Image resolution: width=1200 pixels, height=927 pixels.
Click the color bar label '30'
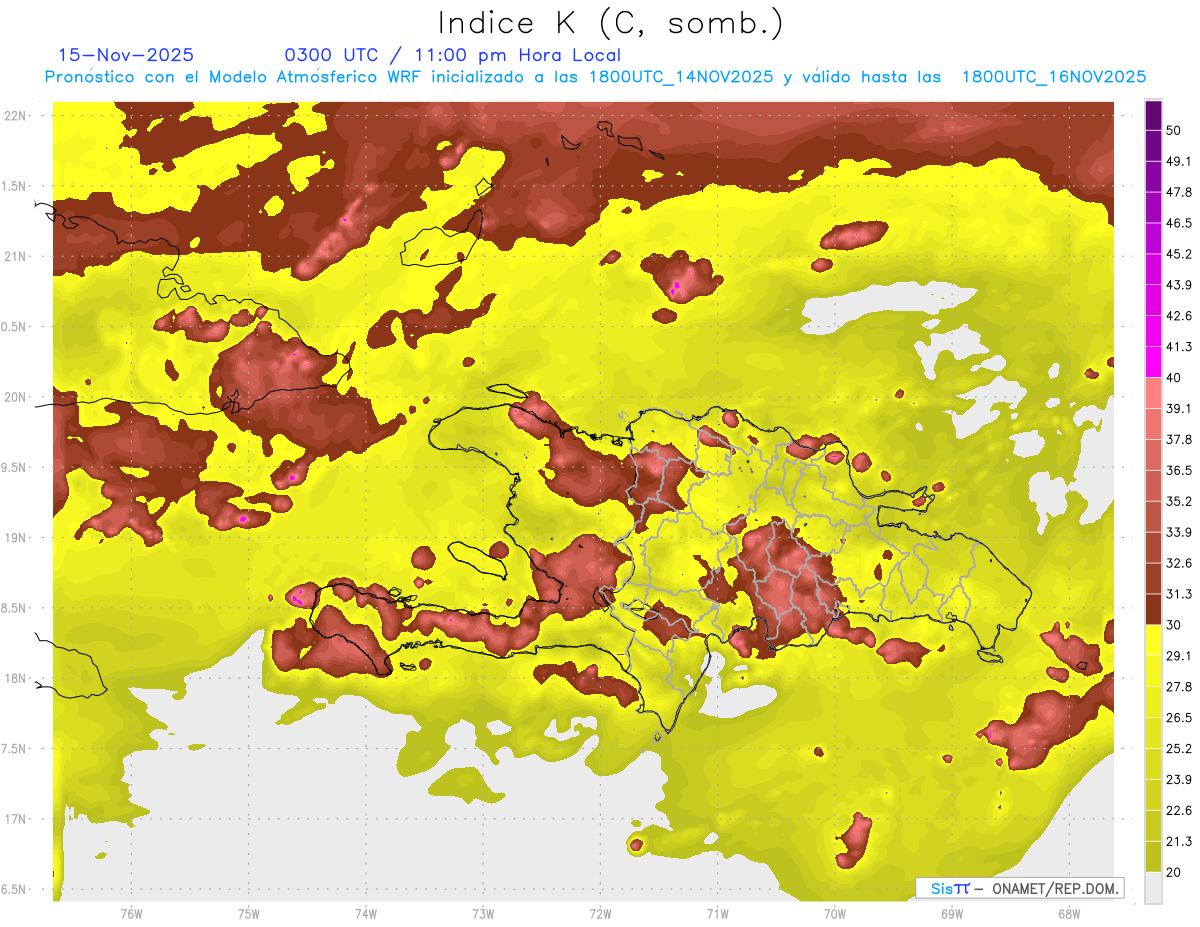click(1174, 625)
